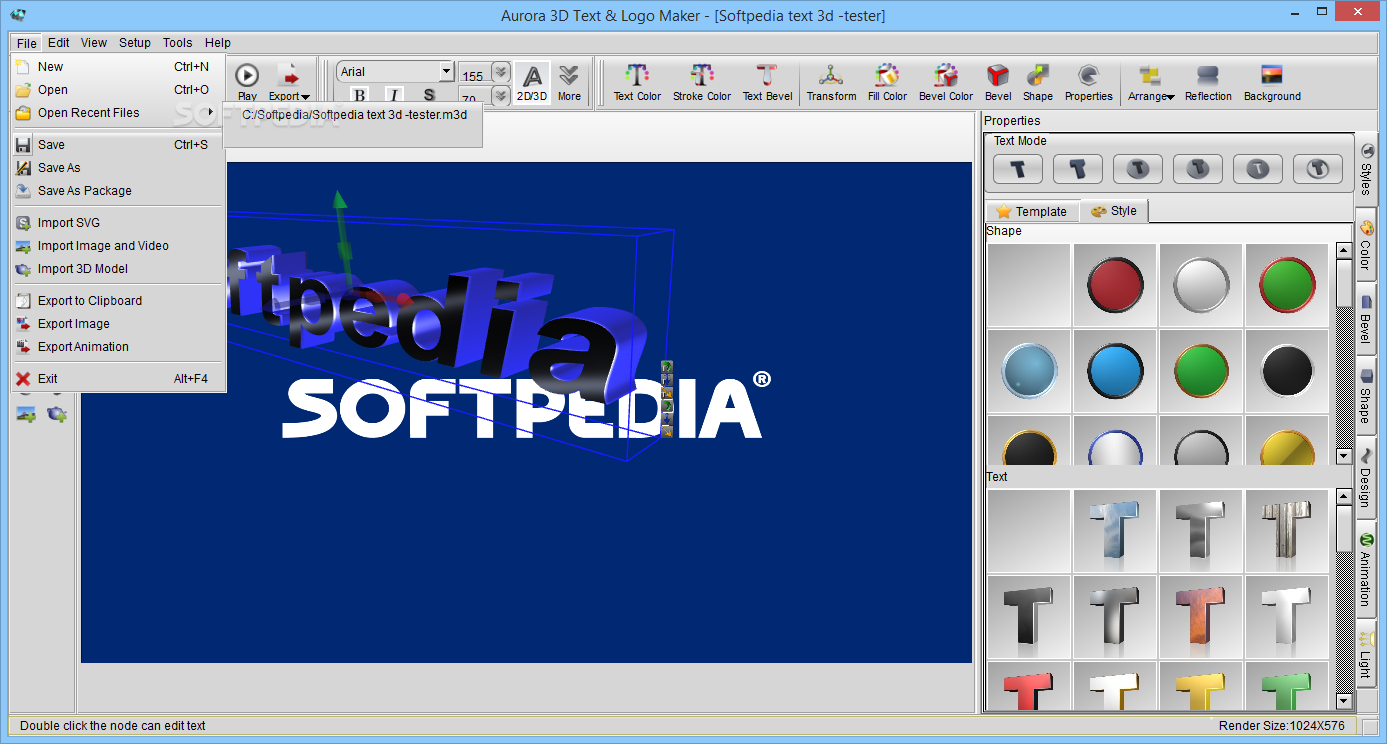Toggle the 2D/3D text mode
The height and width of the screenshot is (744, 1387).
point(532,82)
